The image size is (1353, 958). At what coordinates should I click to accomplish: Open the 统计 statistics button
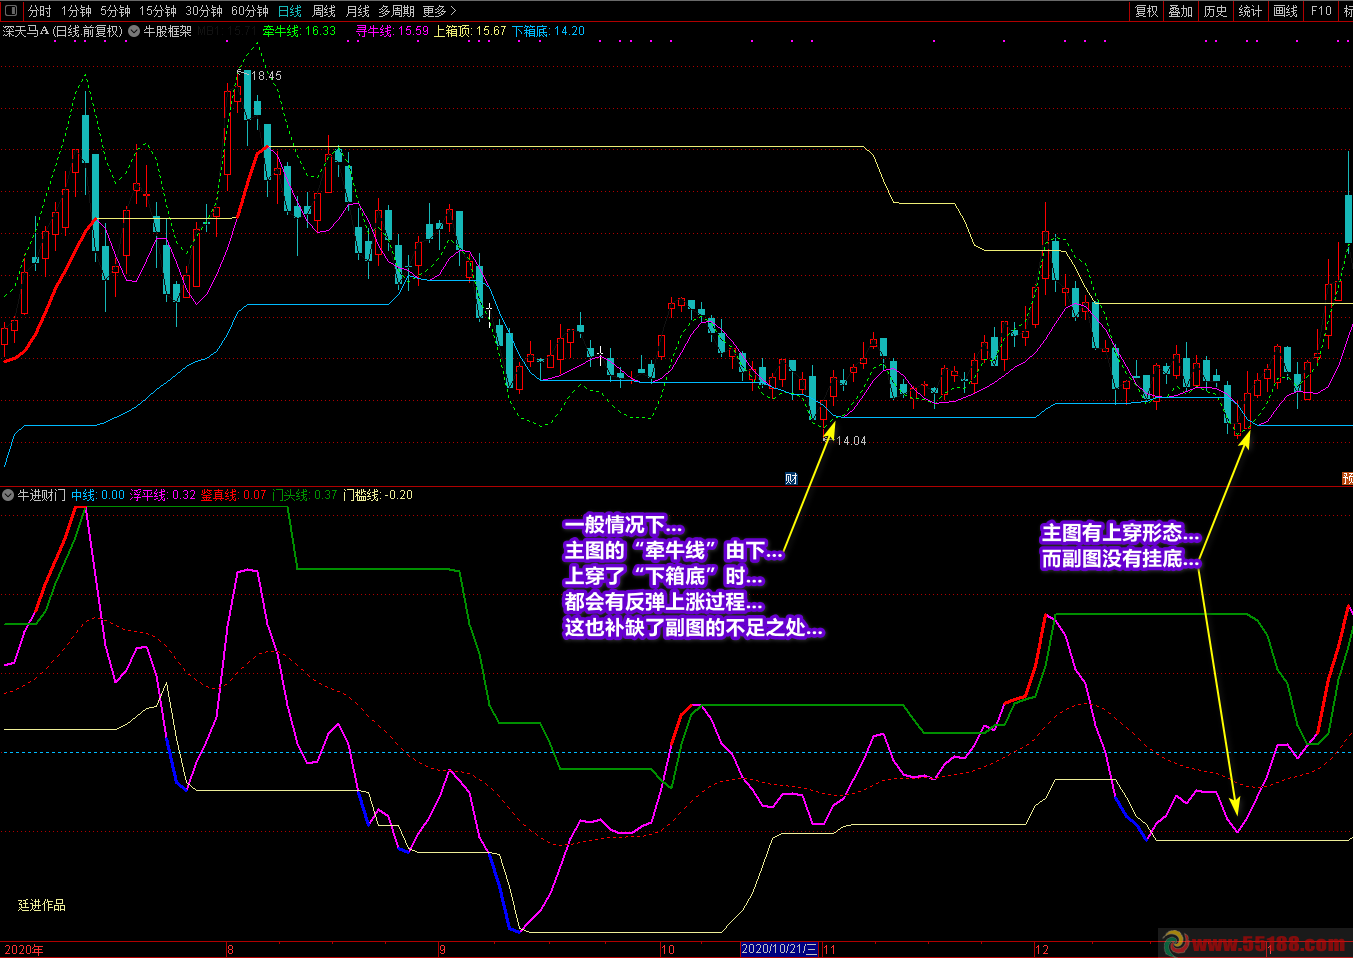(1250, 11)
